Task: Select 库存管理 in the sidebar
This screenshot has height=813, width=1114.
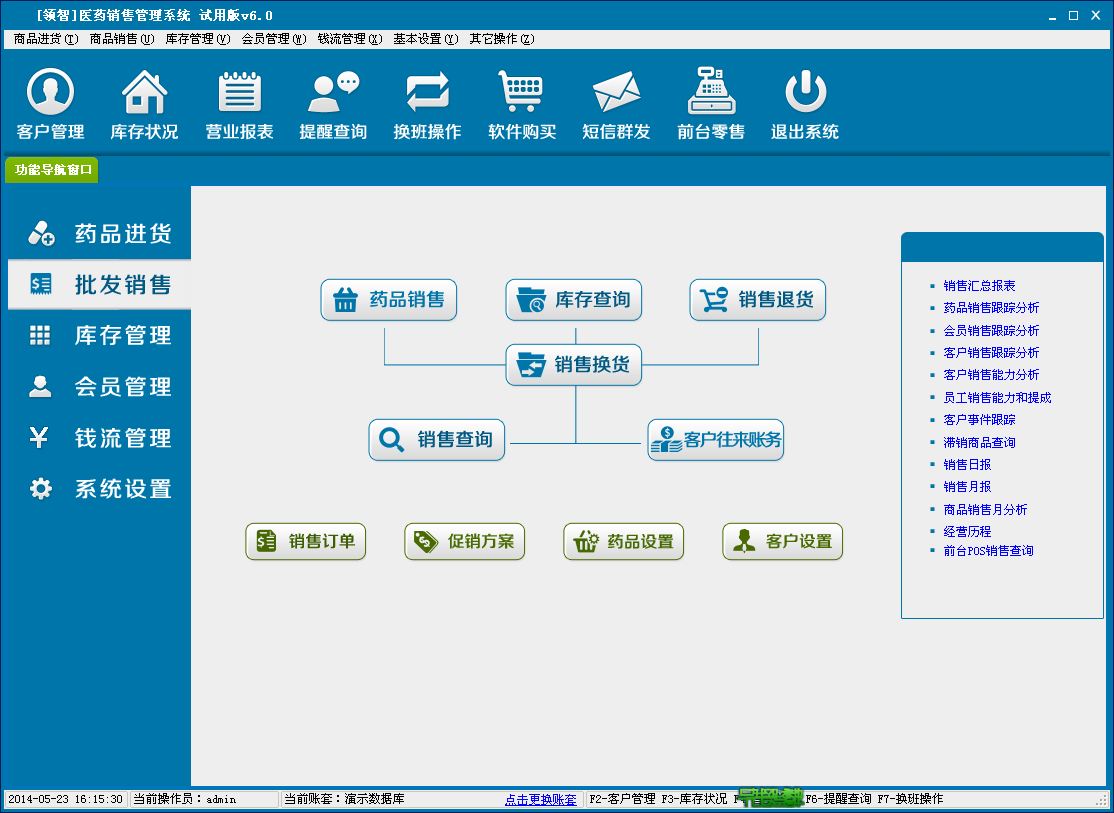Action: (99, 336)
